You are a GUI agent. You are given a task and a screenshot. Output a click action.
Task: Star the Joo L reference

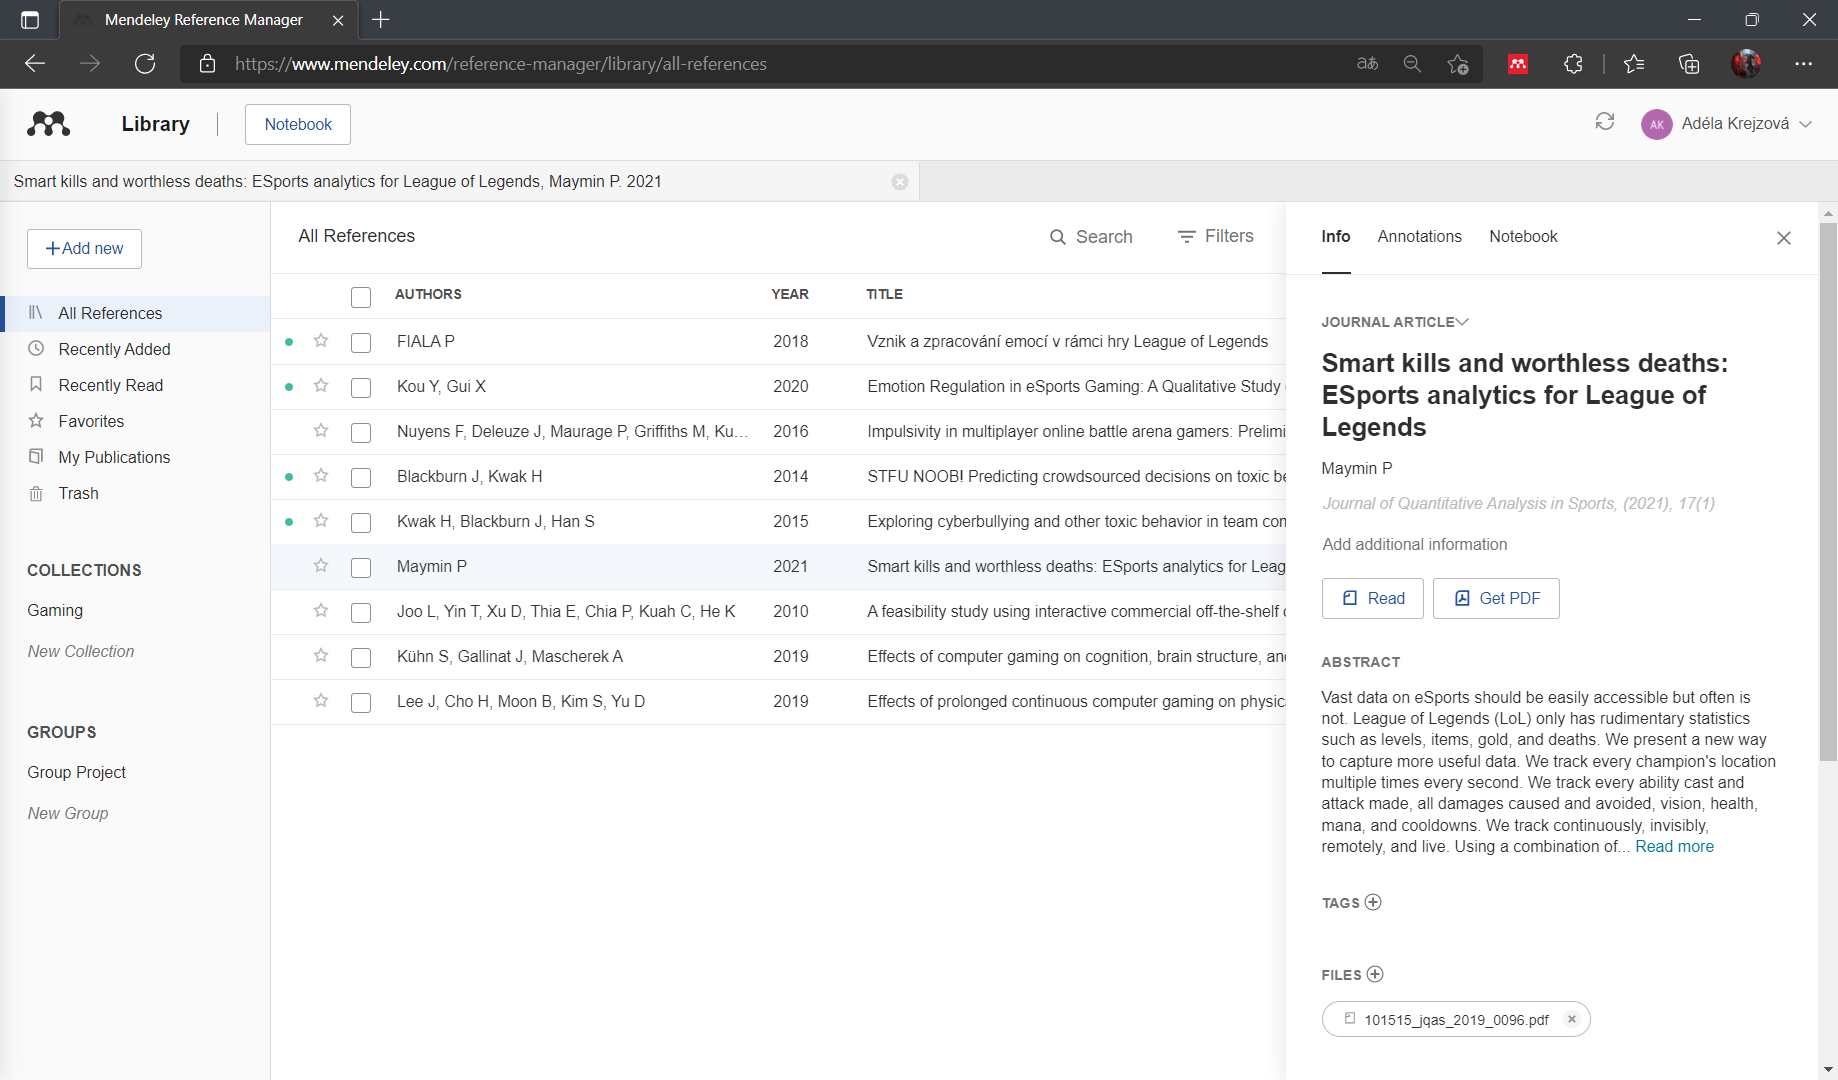click(x=321, y=610)
